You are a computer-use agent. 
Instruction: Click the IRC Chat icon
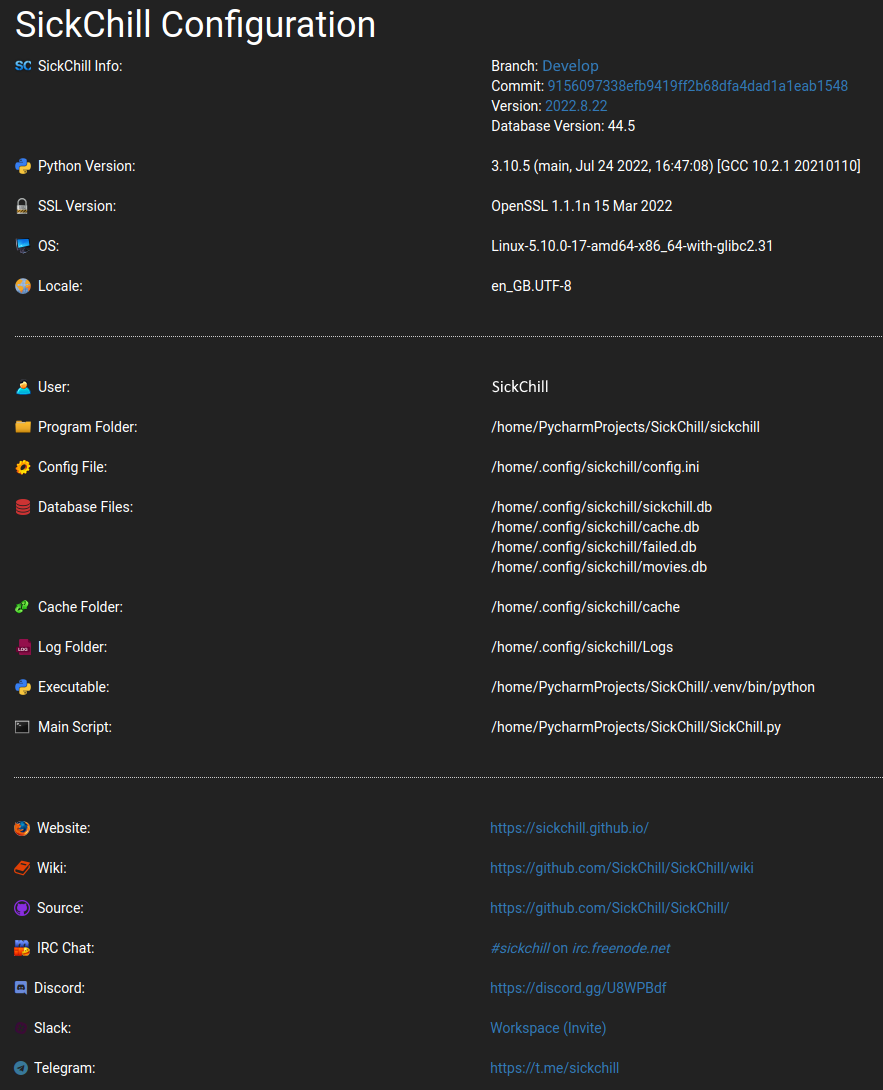pyautogui.click(x=22, y=948)
